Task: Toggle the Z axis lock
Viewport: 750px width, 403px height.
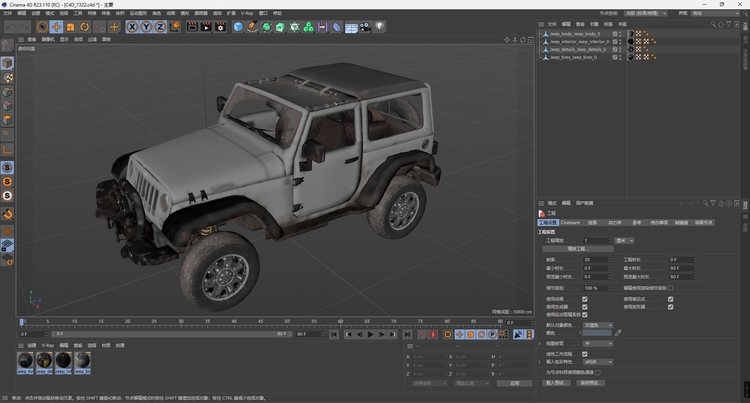Action: (160, 27)
